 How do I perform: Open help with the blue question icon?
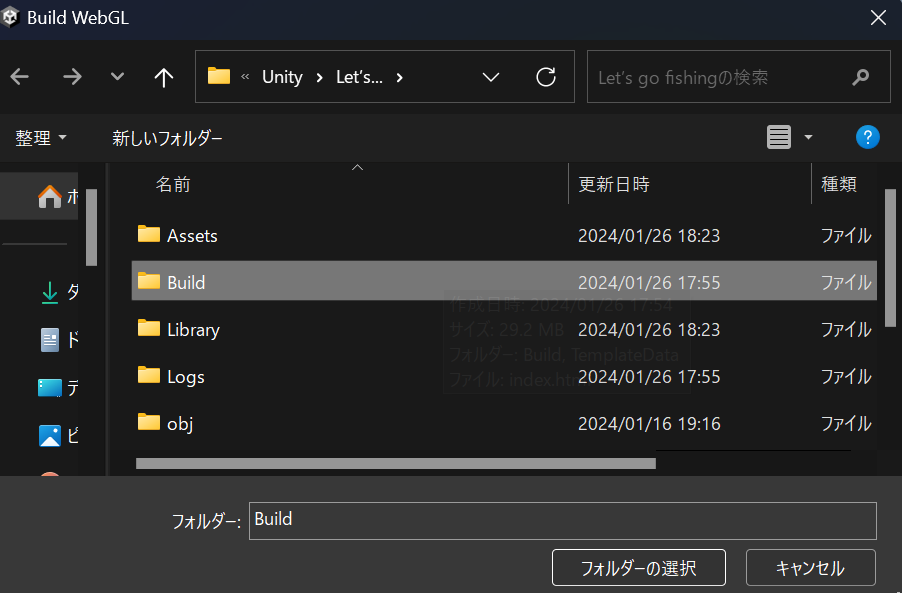[x=867, y=137]
